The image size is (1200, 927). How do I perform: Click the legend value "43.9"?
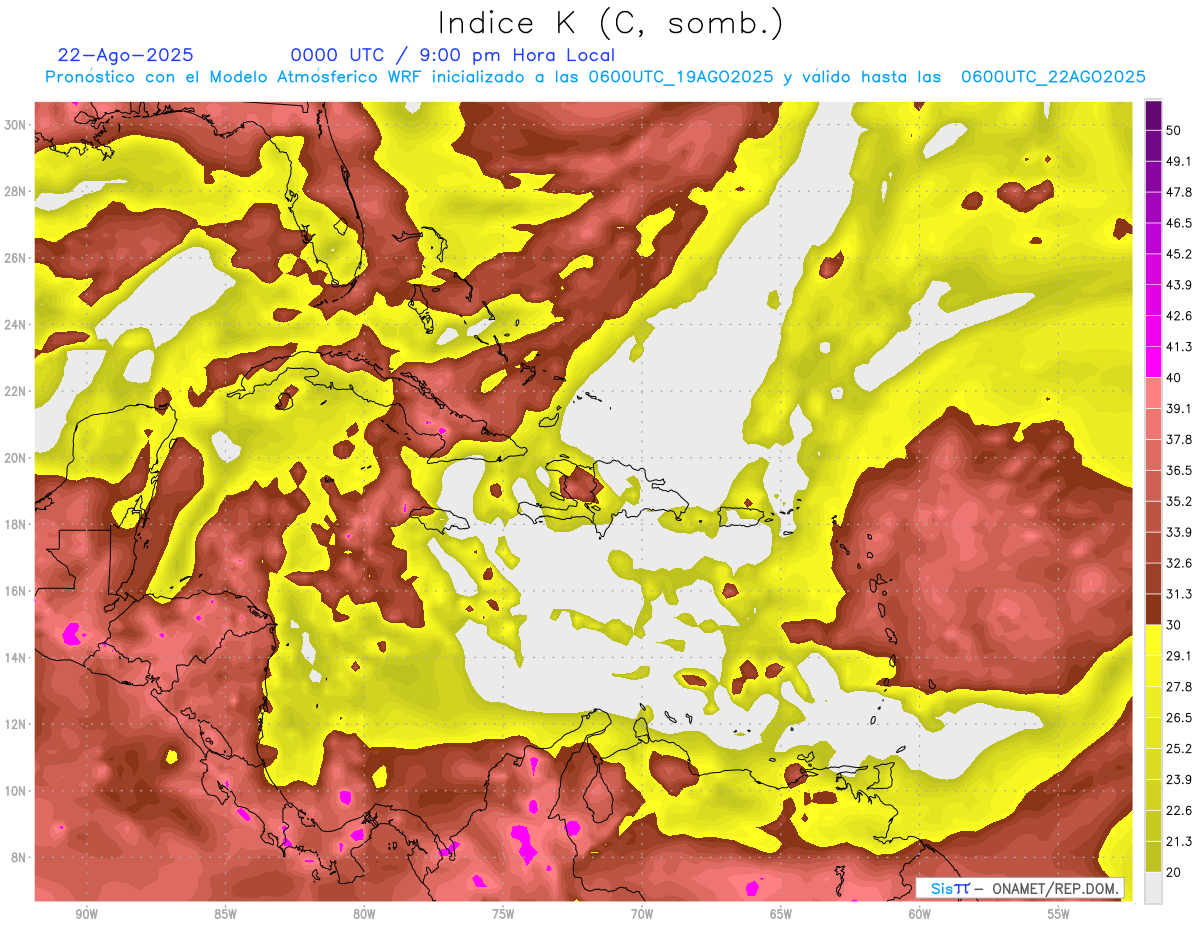point(1180,285)
